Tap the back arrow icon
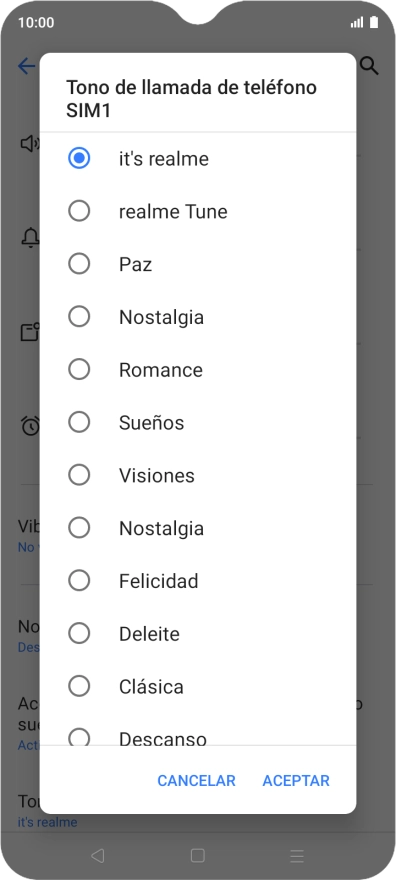This screenshot has height=880, width=396. [26, 66]
